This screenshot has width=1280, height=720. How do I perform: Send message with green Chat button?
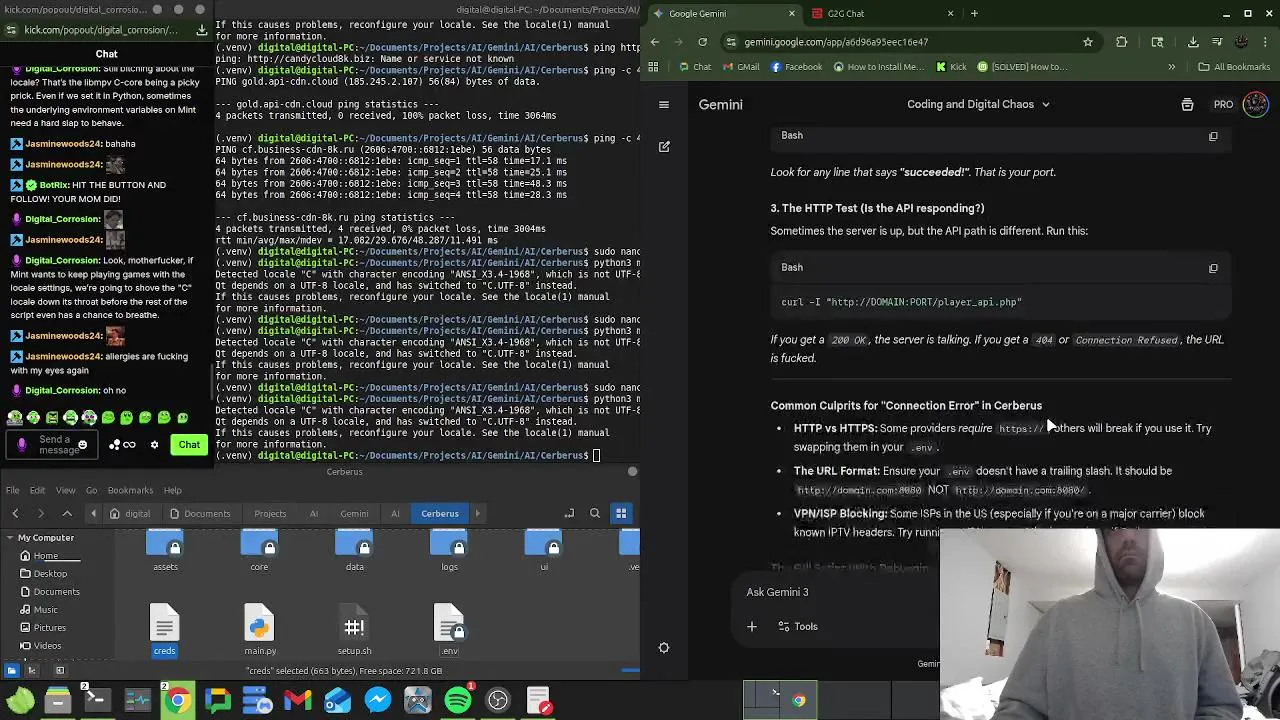(189, 445)
